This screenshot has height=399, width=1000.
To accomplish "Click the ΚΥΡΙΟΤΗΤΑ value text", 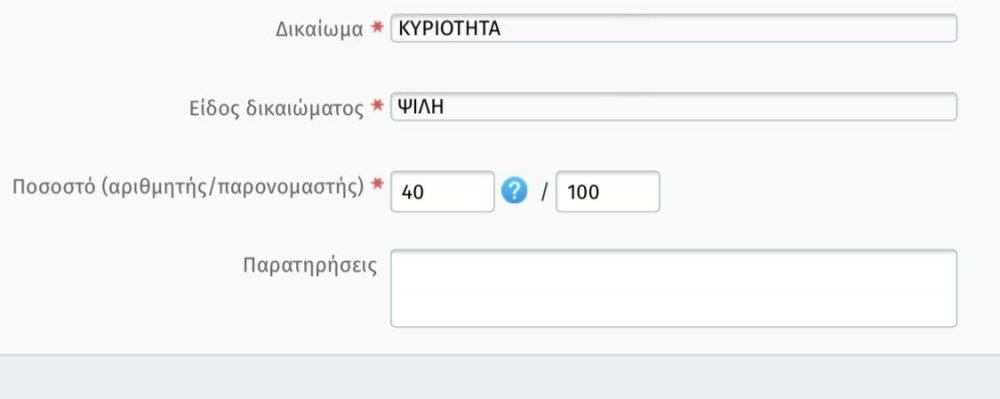I will (449, 28).
